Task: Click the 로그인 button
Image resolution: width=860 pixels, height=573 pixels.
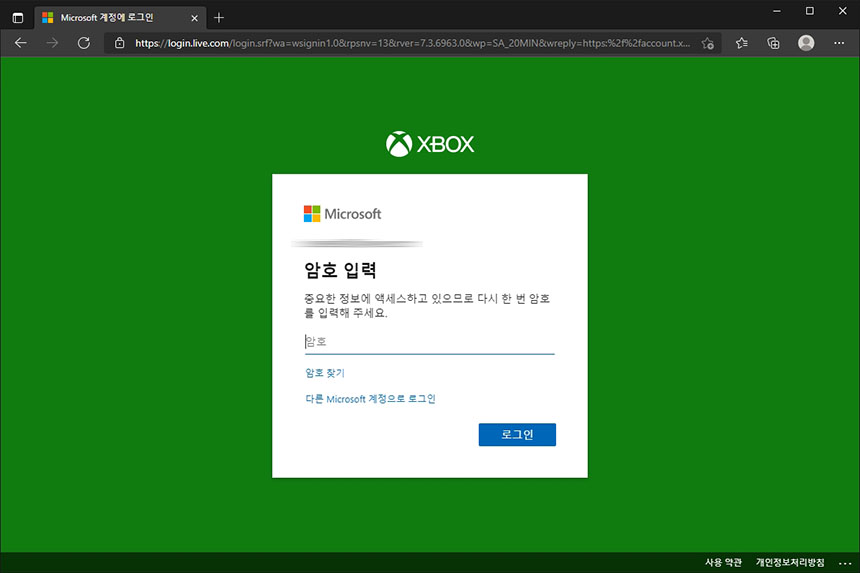Action: pos(517,434)
